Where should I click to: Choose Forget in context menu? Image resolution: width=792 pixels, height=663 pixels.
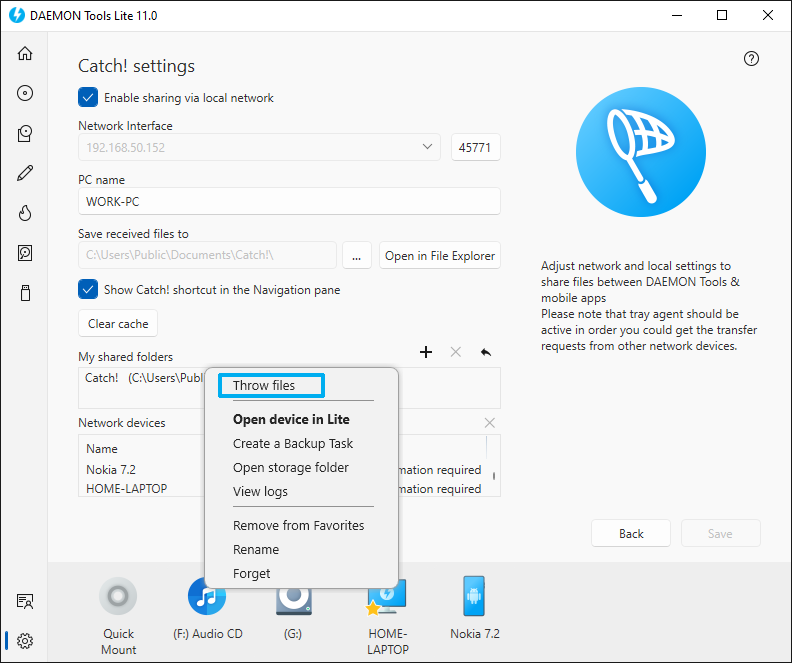[252, 574]
